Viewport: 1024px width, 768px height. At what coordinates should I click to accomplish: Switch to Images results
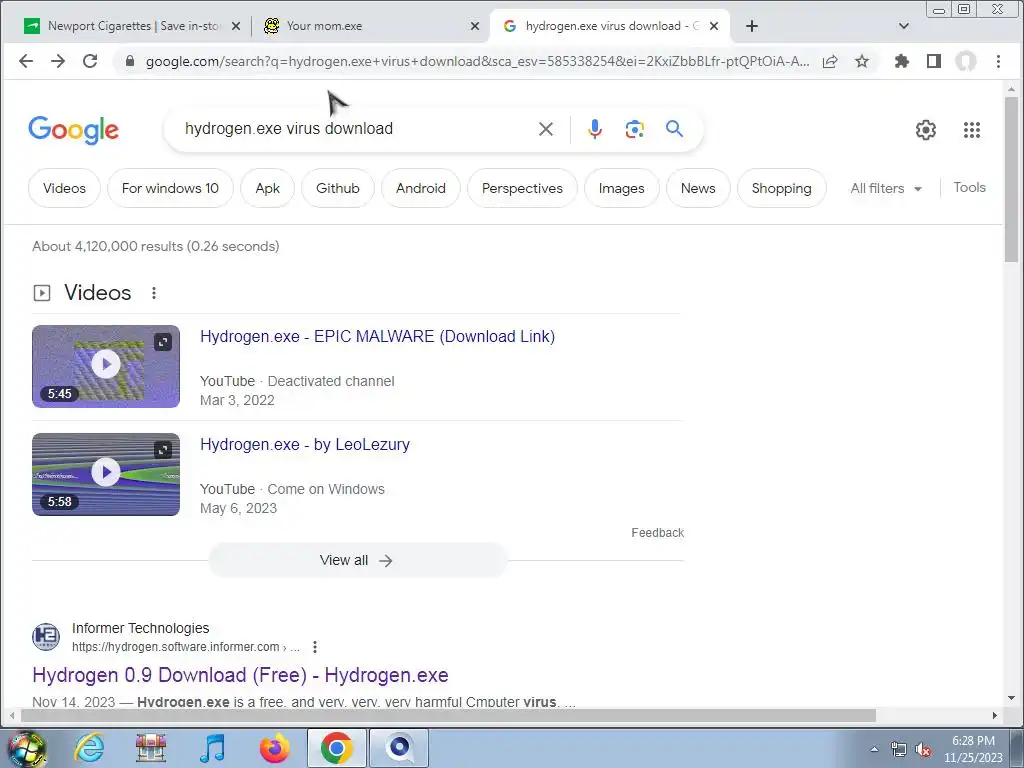(x=621, y=188)
